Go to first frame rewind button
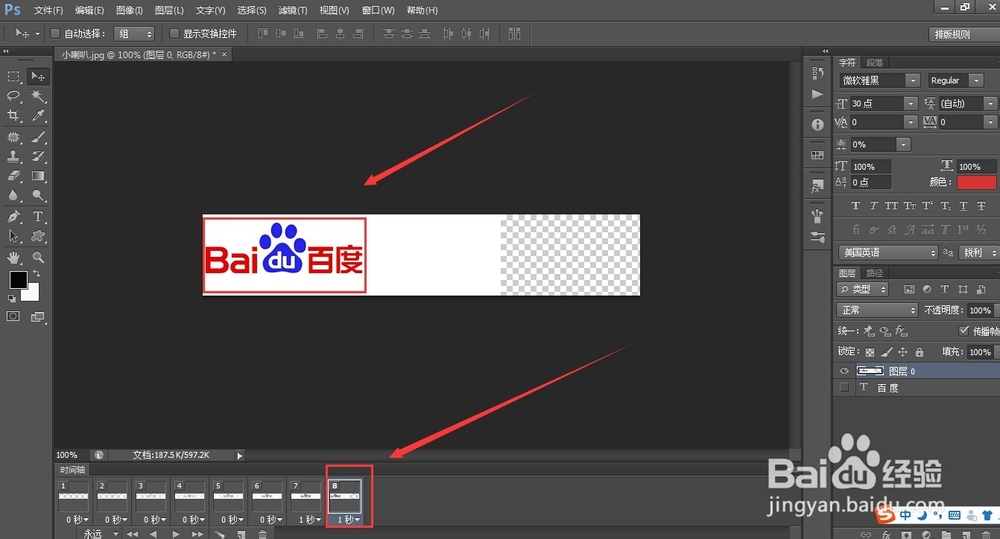 (133, 534)
